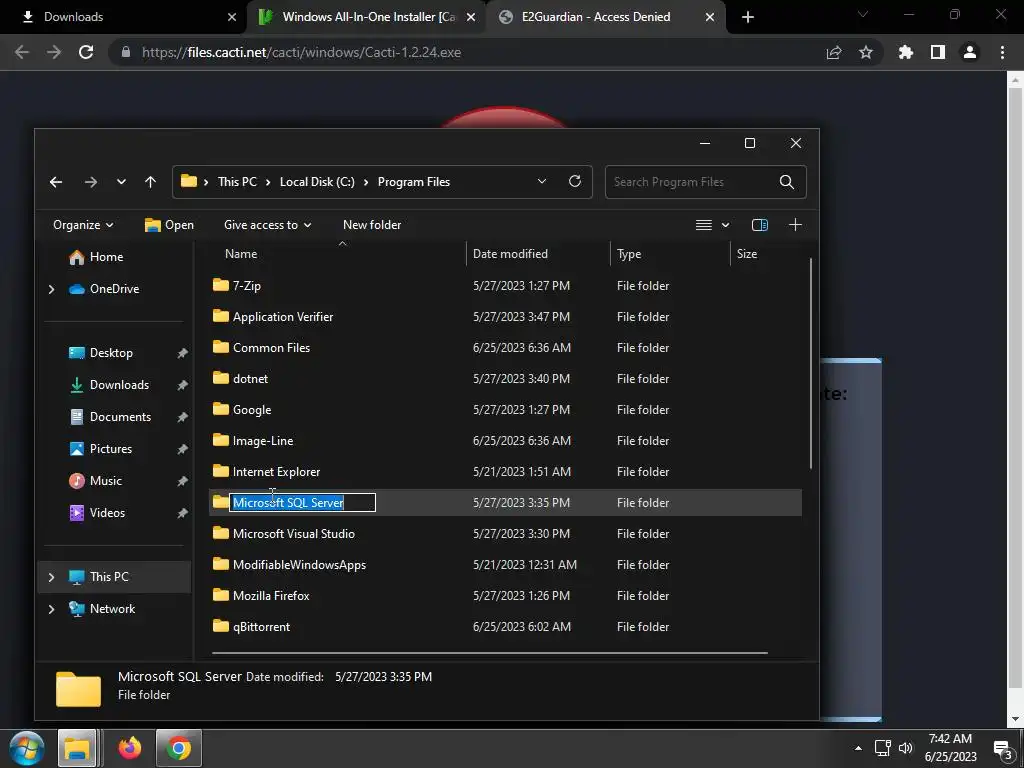Sort by the Name column header
Viewport: 1024px width, 768px height.
tap(241, 253)
